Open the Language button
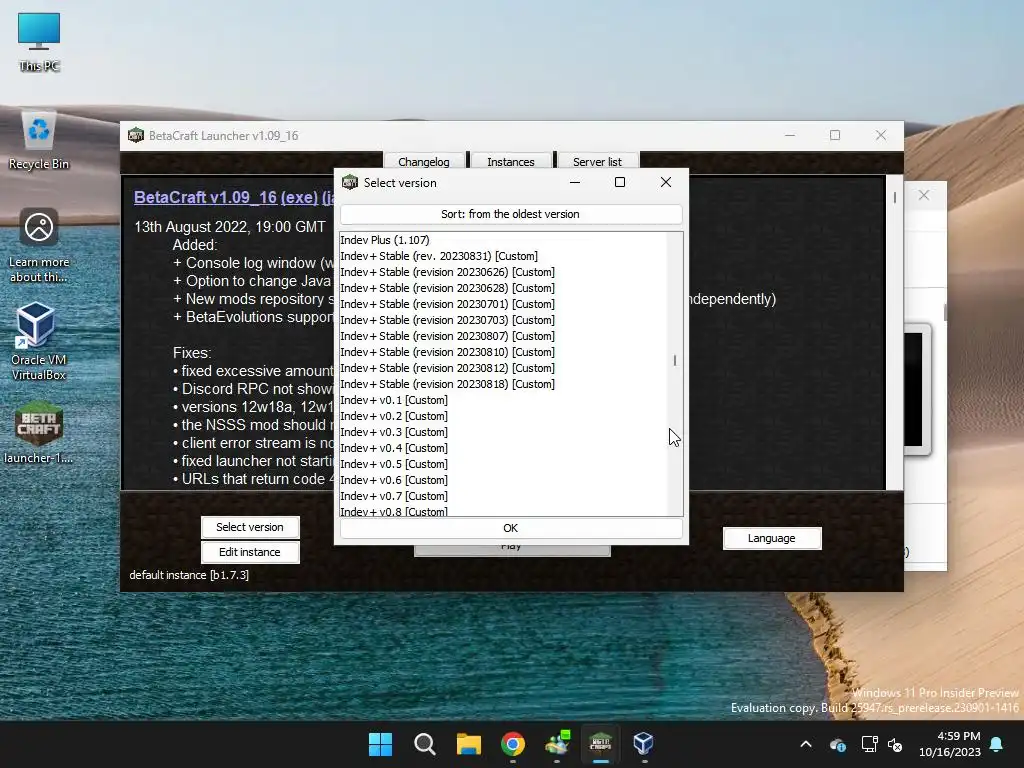The image size is (1024, 768). (771, 538)
